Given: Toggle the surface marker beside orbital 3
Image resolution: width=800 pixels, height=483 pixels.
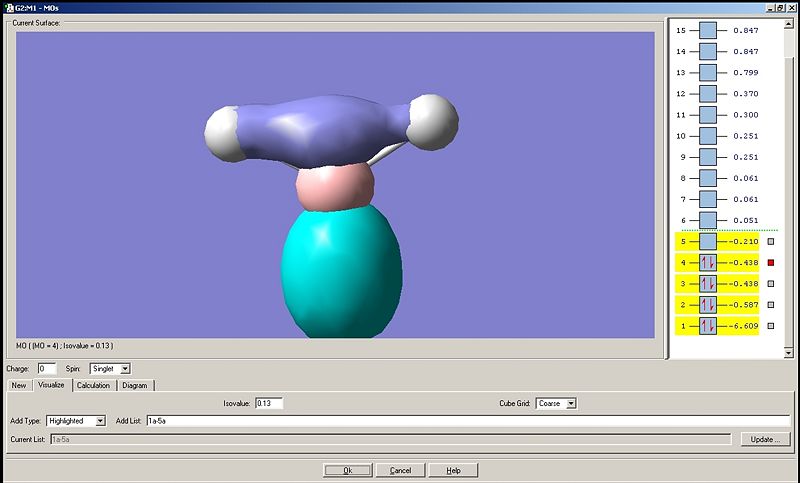Looking at the screenshot, I should click(771, 284).
